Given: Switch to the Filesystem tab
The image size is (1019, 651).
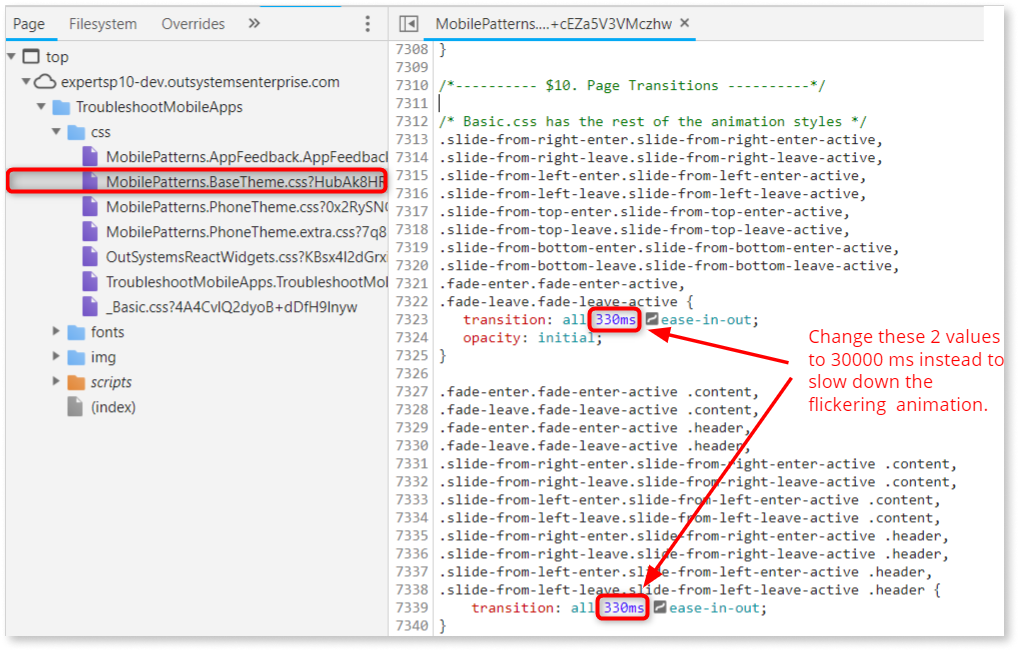Looking at the screenshot, I should (x=102, y=22).
